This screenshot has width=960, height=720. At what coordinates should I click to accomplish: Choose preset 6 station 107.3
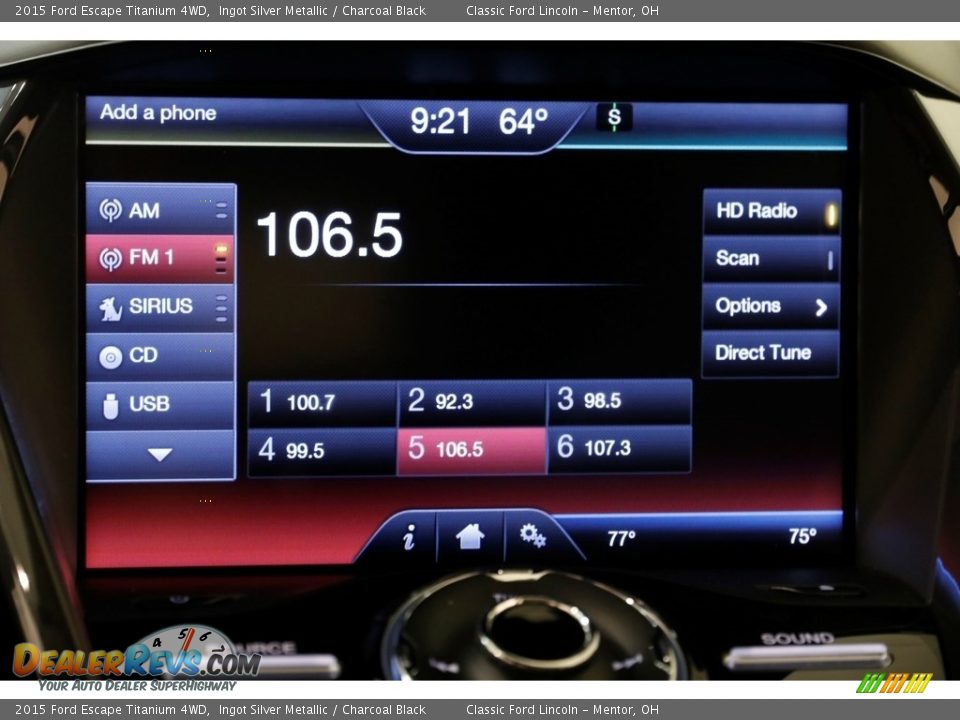click(x=619, y=449)
